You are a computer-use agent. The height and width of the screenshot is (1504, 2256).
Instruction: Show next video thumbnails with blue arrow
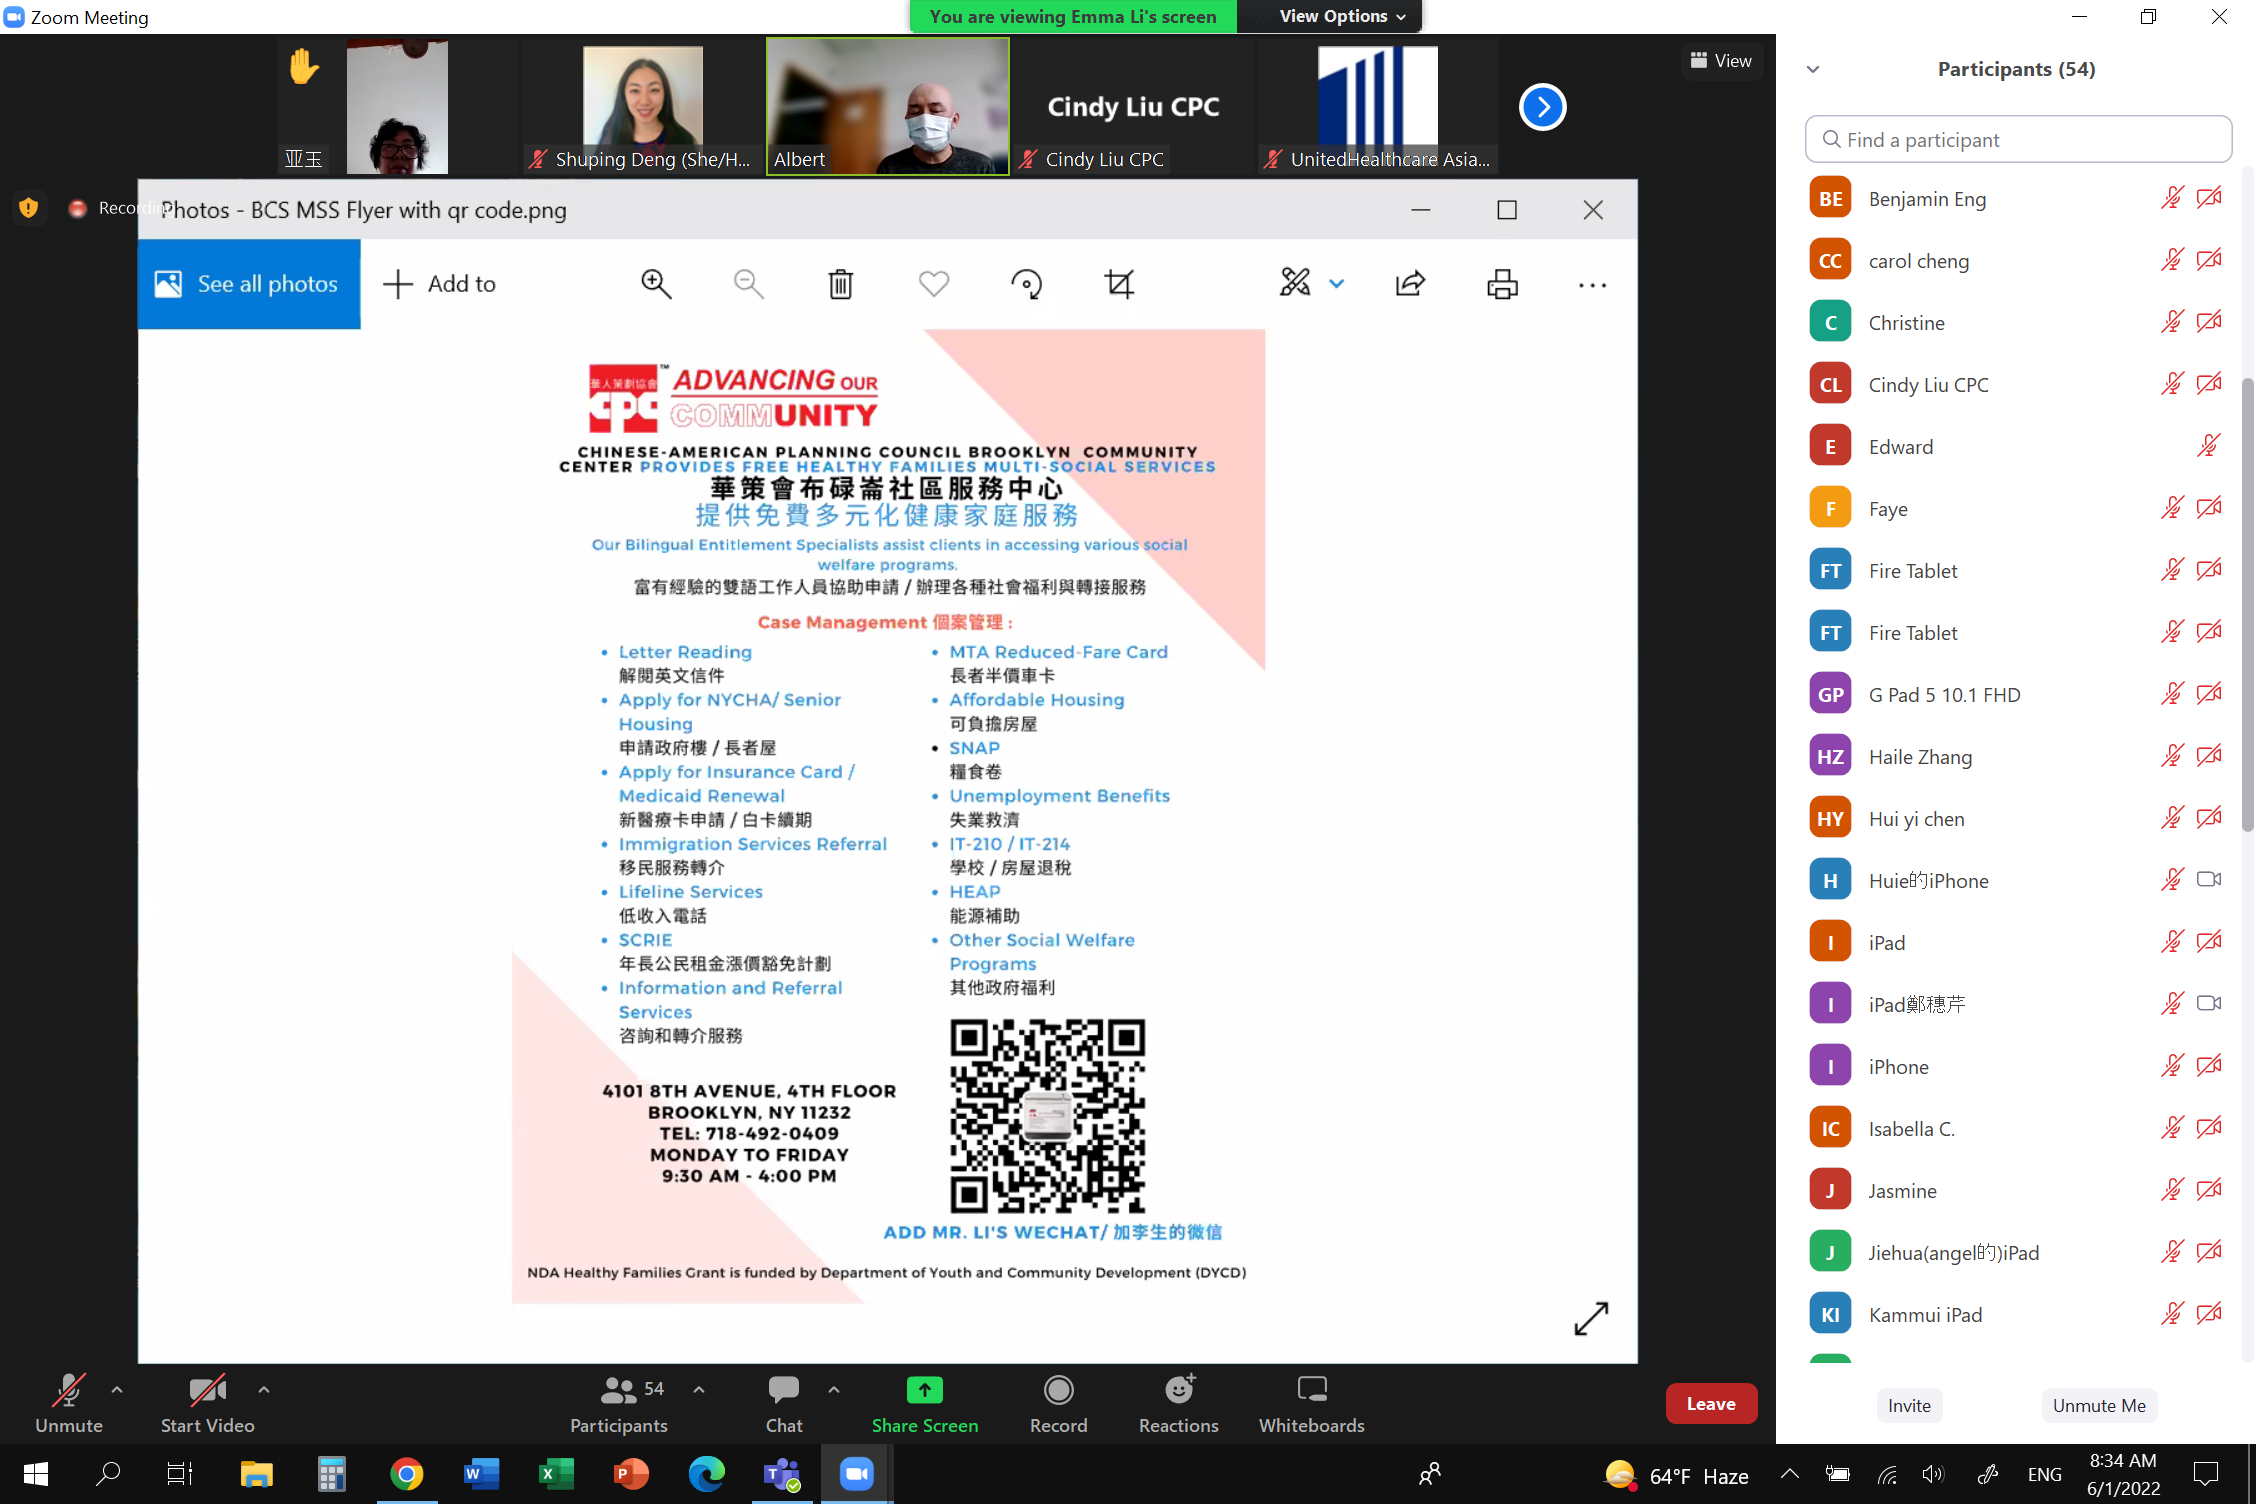[x=1542, y=107]
